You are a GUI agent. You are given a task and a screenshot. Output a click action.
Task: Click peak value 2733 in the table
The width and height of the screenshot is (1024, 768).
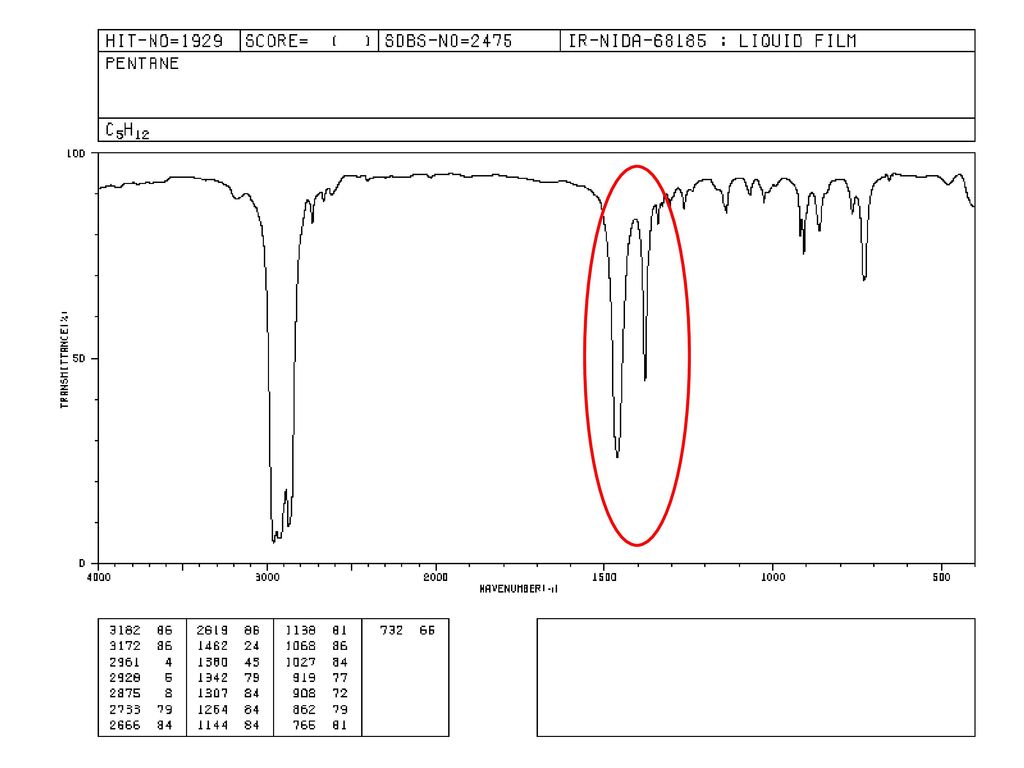click(125, 710)
